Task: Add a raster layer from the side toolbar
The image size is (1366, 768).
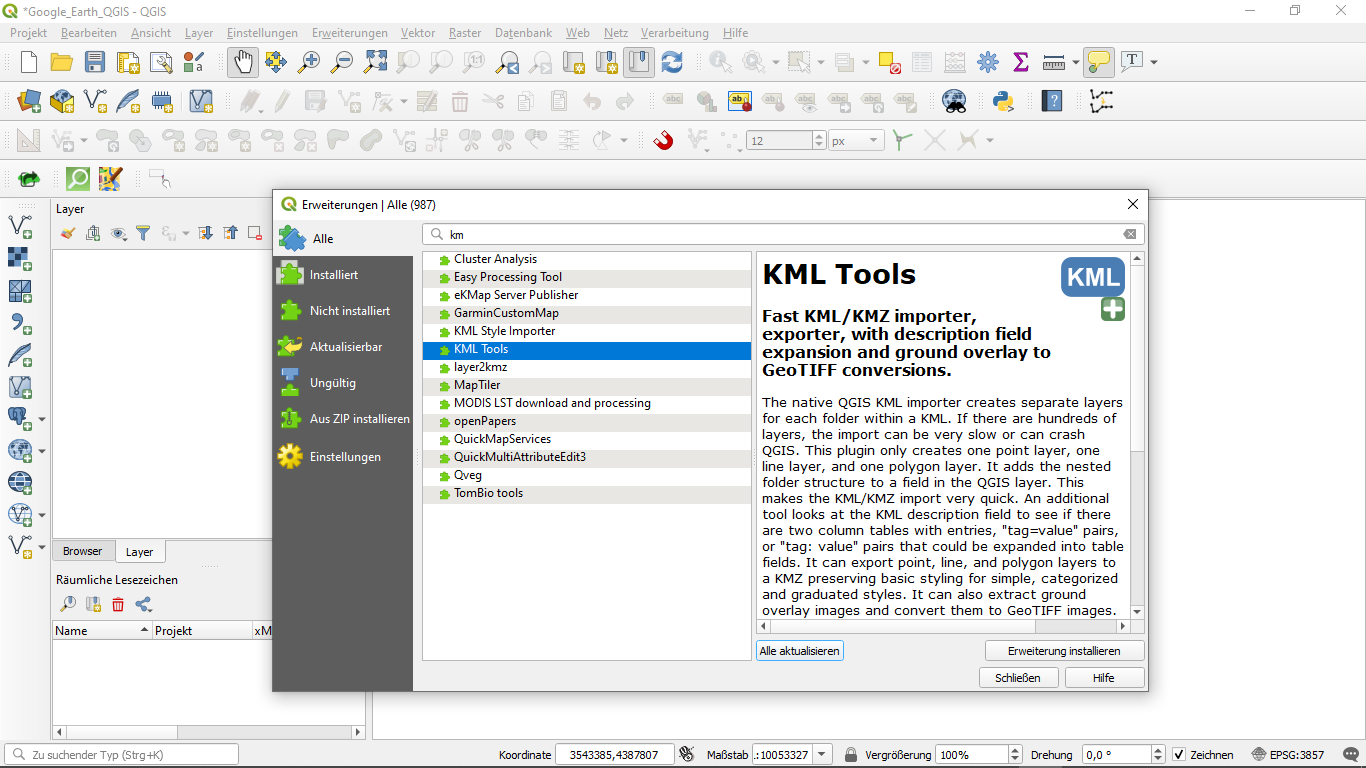Action: pyautogui.click(x=20, y=259)
